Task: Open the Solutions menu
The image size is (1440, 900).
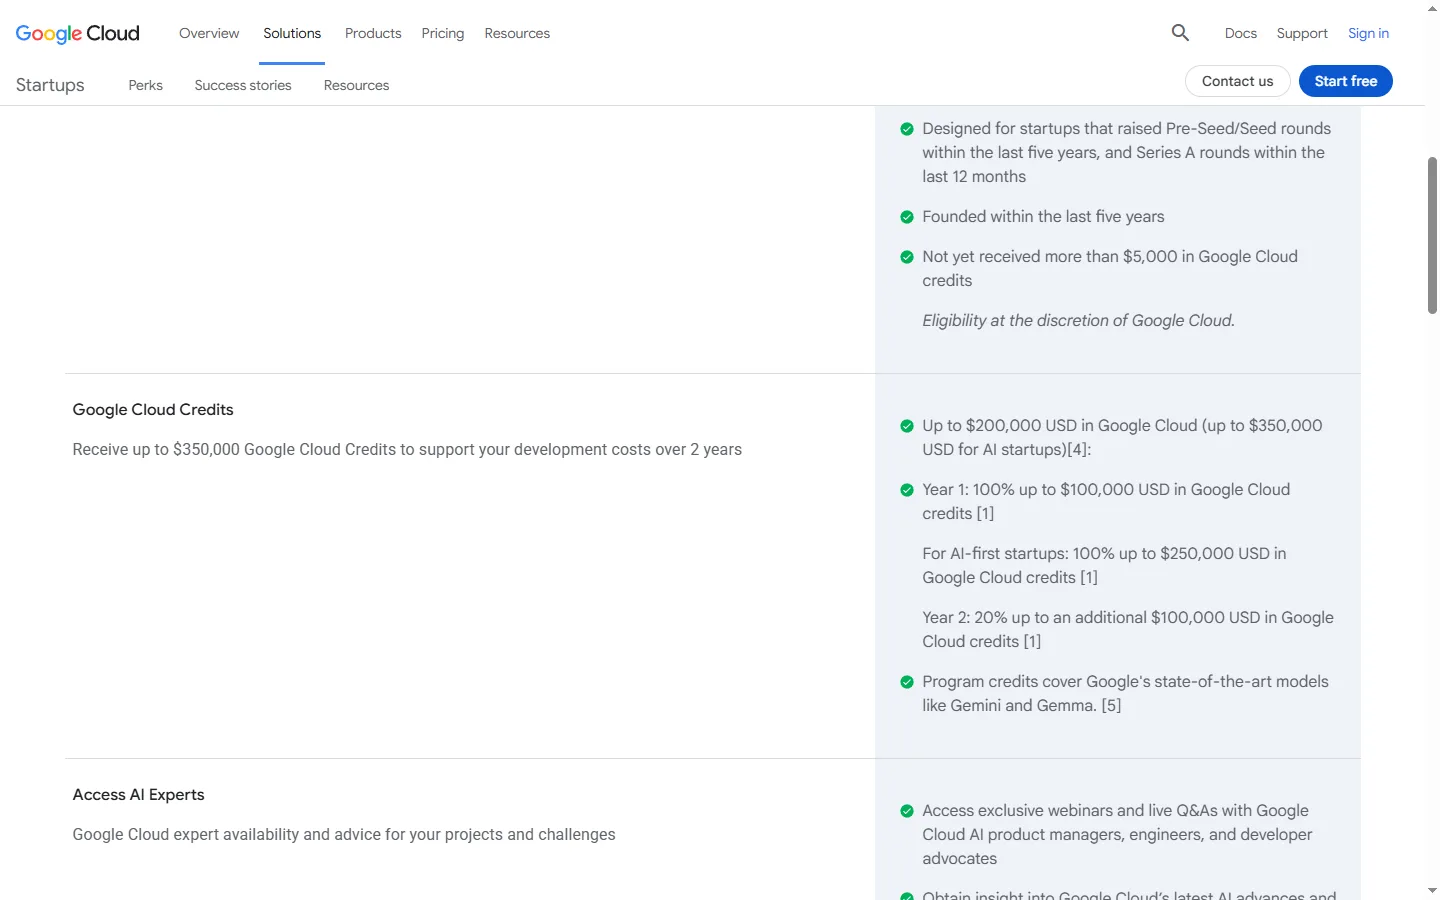Action: click(292, 33)
